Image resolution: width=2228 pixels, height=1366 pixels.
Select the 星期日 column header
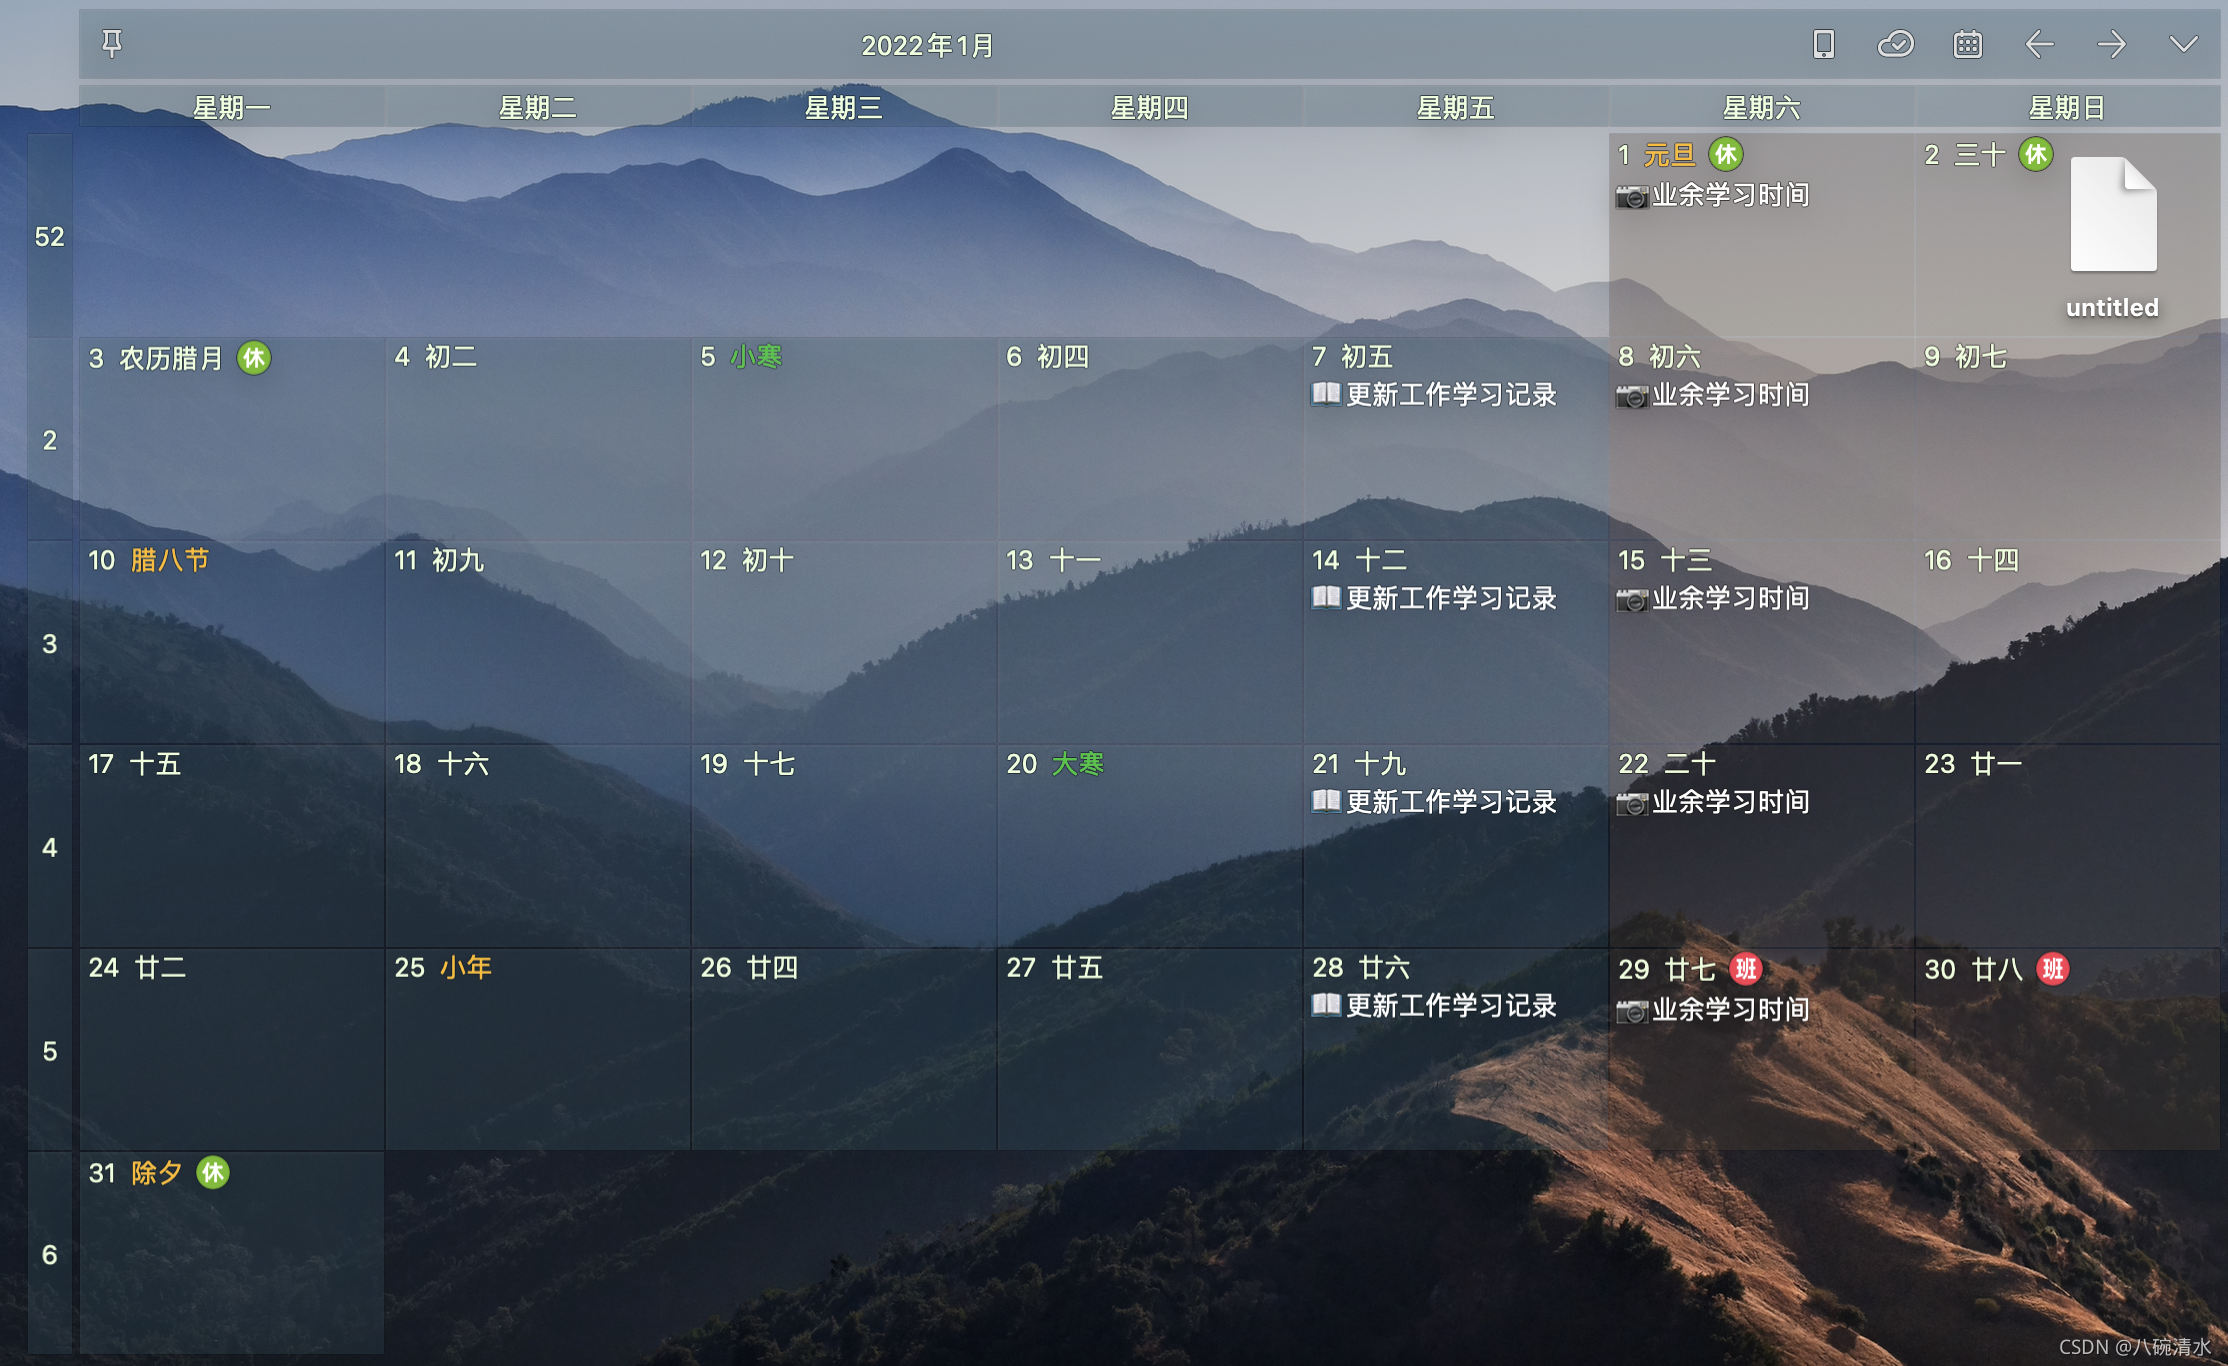coord(2066,107)
